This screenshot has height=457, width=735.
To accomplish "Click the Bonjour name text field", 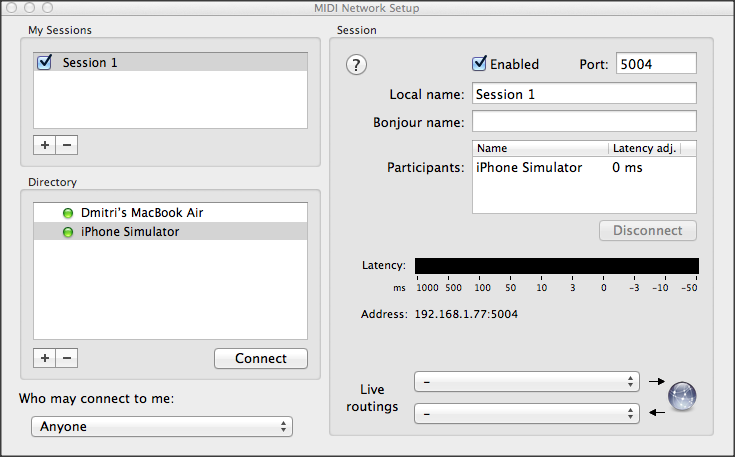I will 583,122.
